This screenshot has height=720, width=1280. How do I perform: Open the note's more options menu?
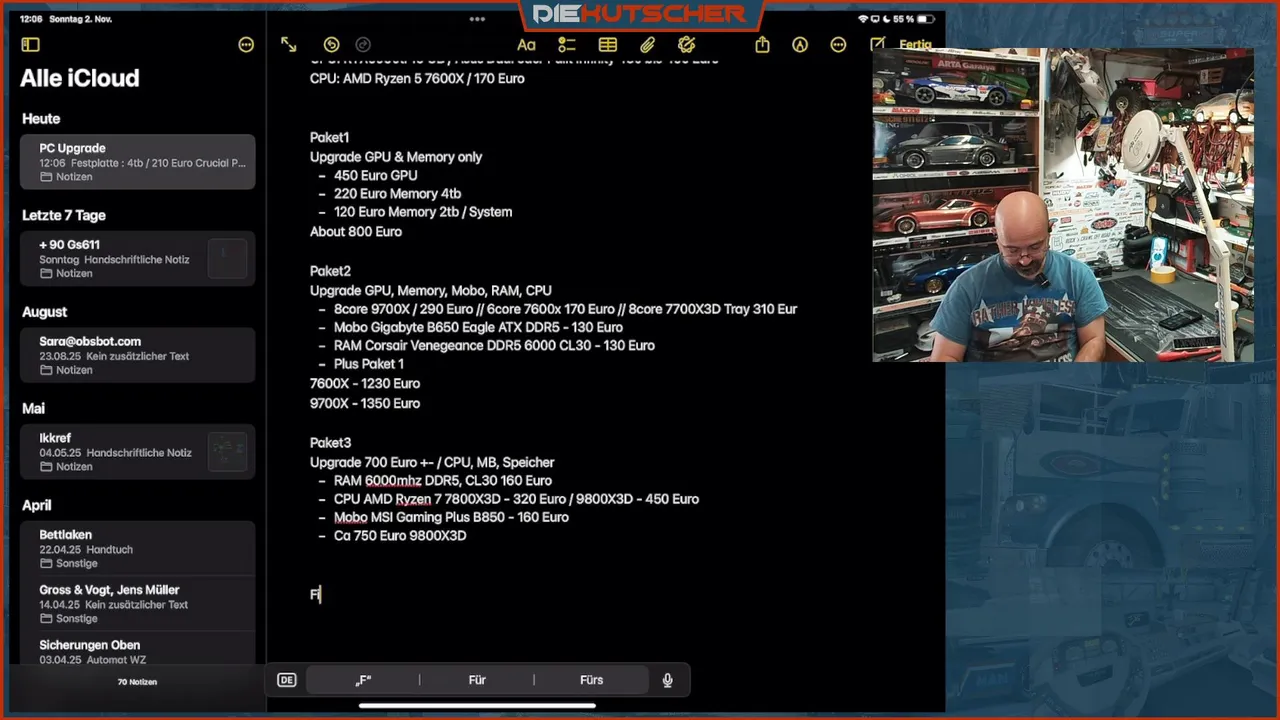coord(838,45)
